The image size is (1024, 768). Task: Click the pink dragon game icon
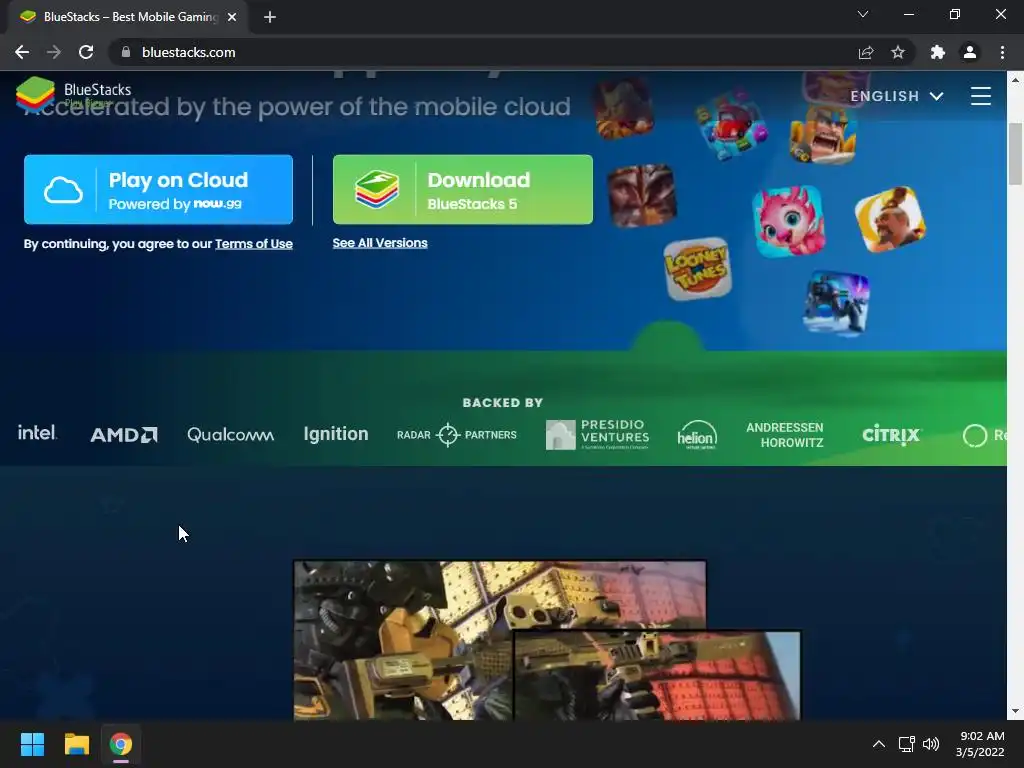click(788, 221)
